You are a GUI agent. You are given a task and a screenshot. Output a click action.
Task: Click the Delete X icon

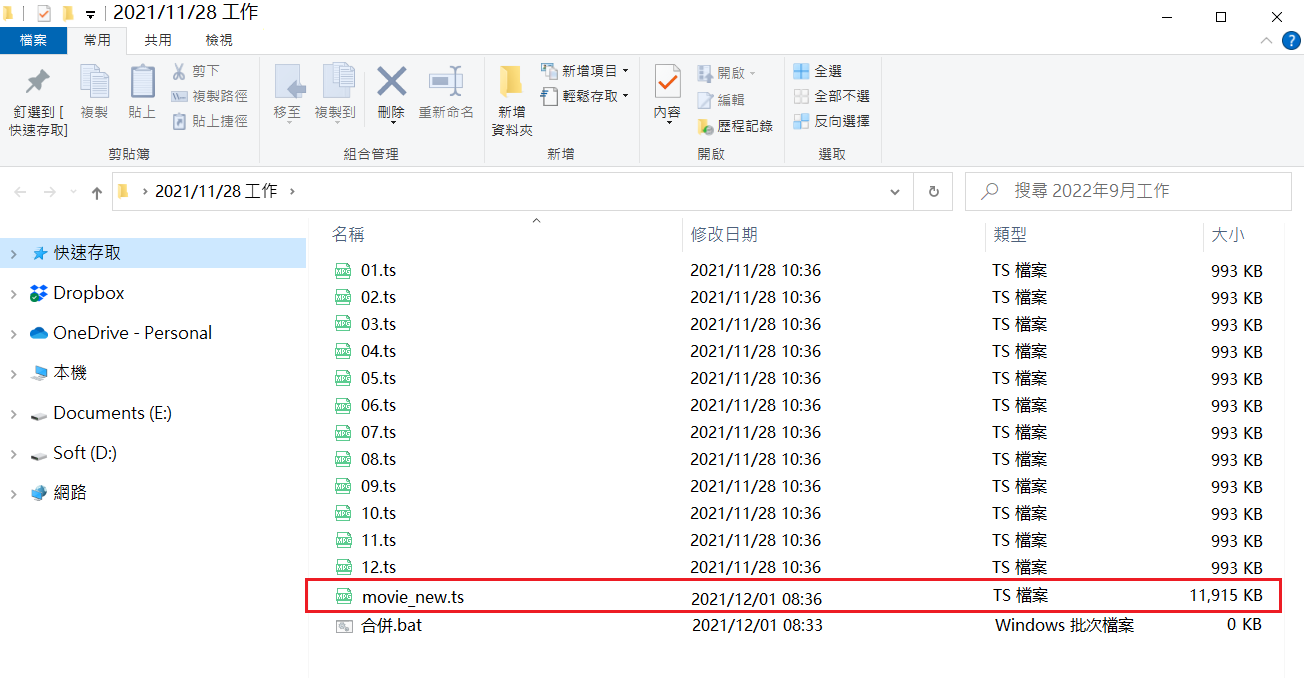click(391, 82)
